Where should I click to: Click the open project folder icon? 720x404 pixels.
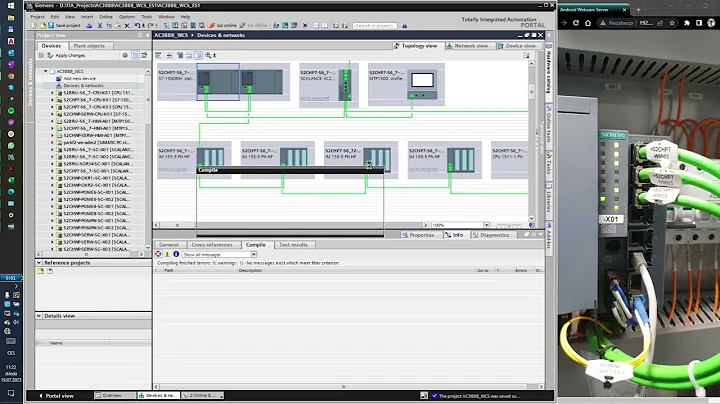click(42, 26)
